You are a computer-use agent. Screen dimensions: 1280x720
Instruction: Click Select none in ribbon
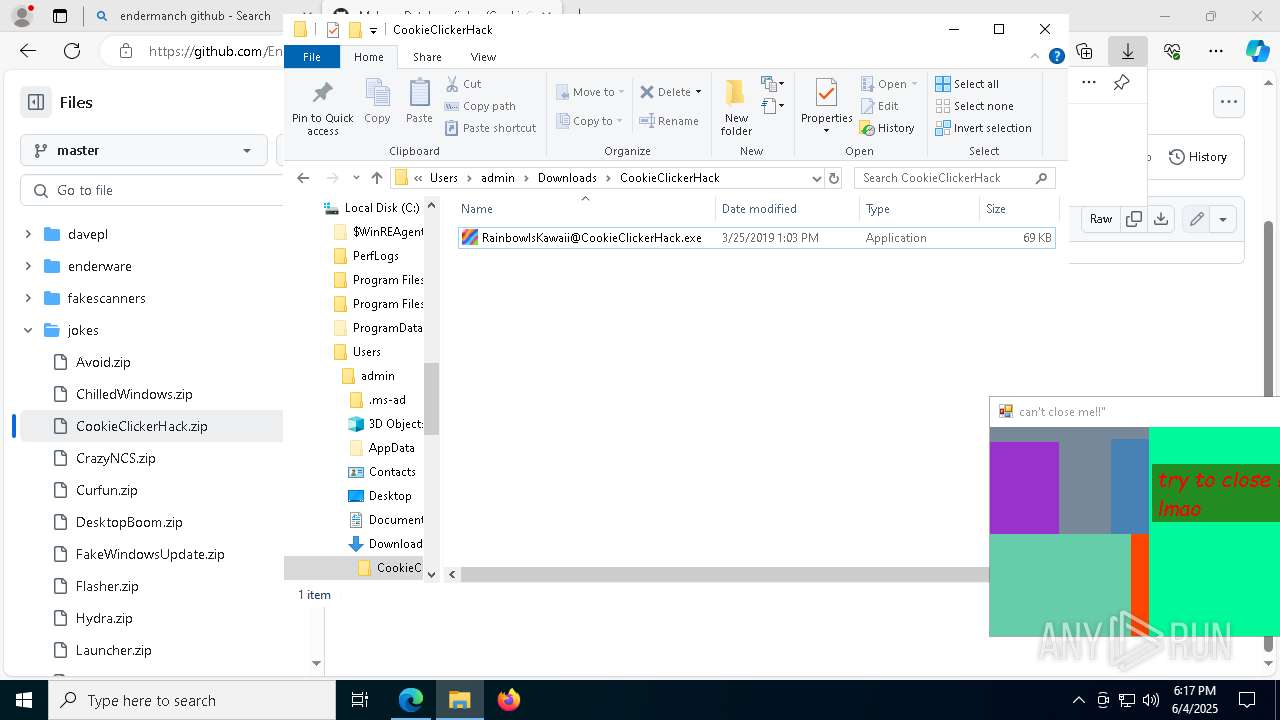(x=974, y=106)
